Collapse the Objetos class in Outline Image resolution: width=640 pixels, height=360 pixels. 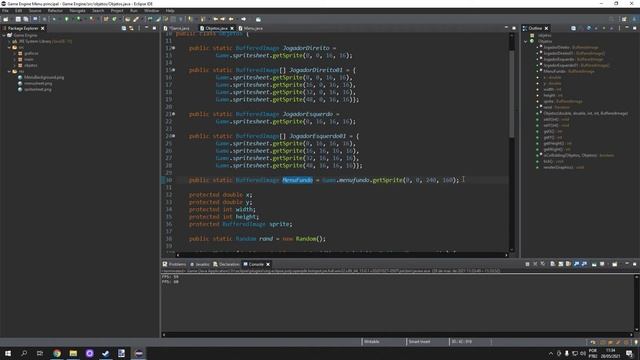[526, 41]
